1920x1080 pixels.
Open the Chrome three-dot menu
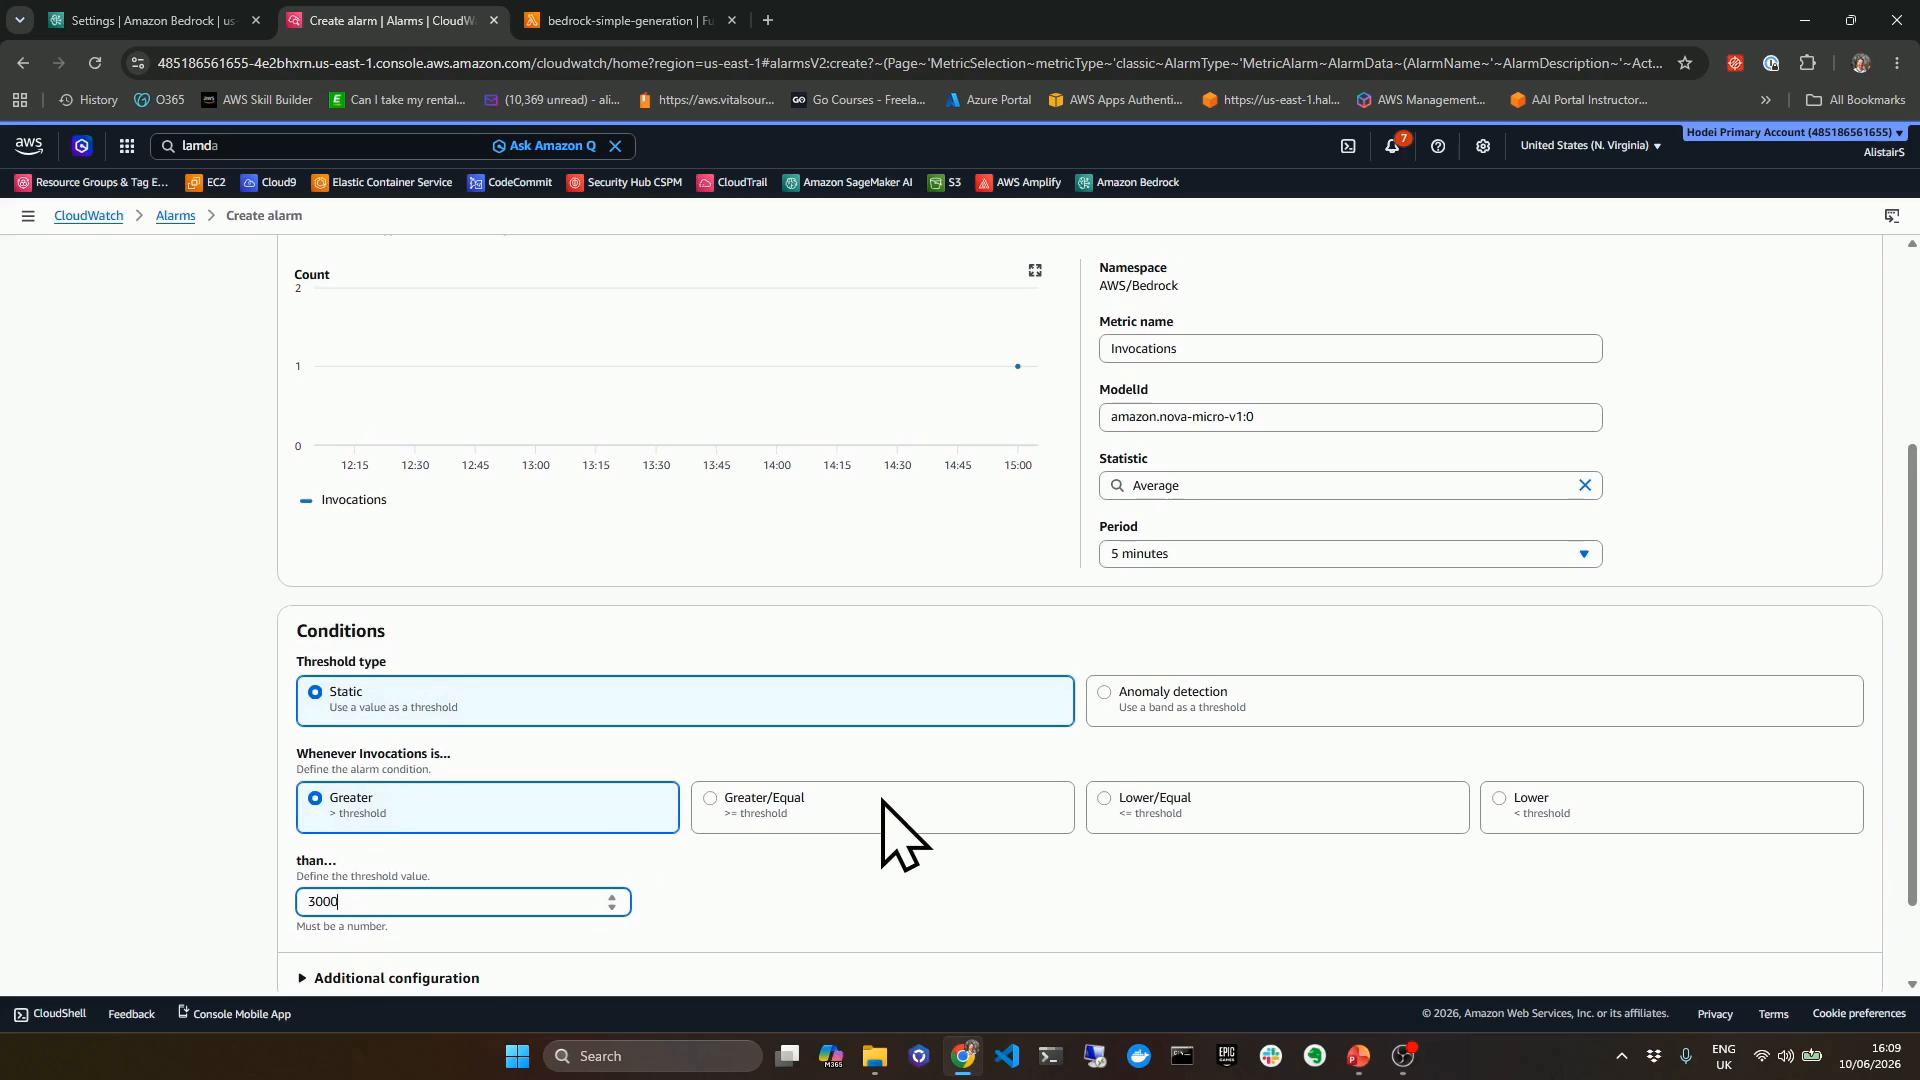click(x=1897, y=63)
